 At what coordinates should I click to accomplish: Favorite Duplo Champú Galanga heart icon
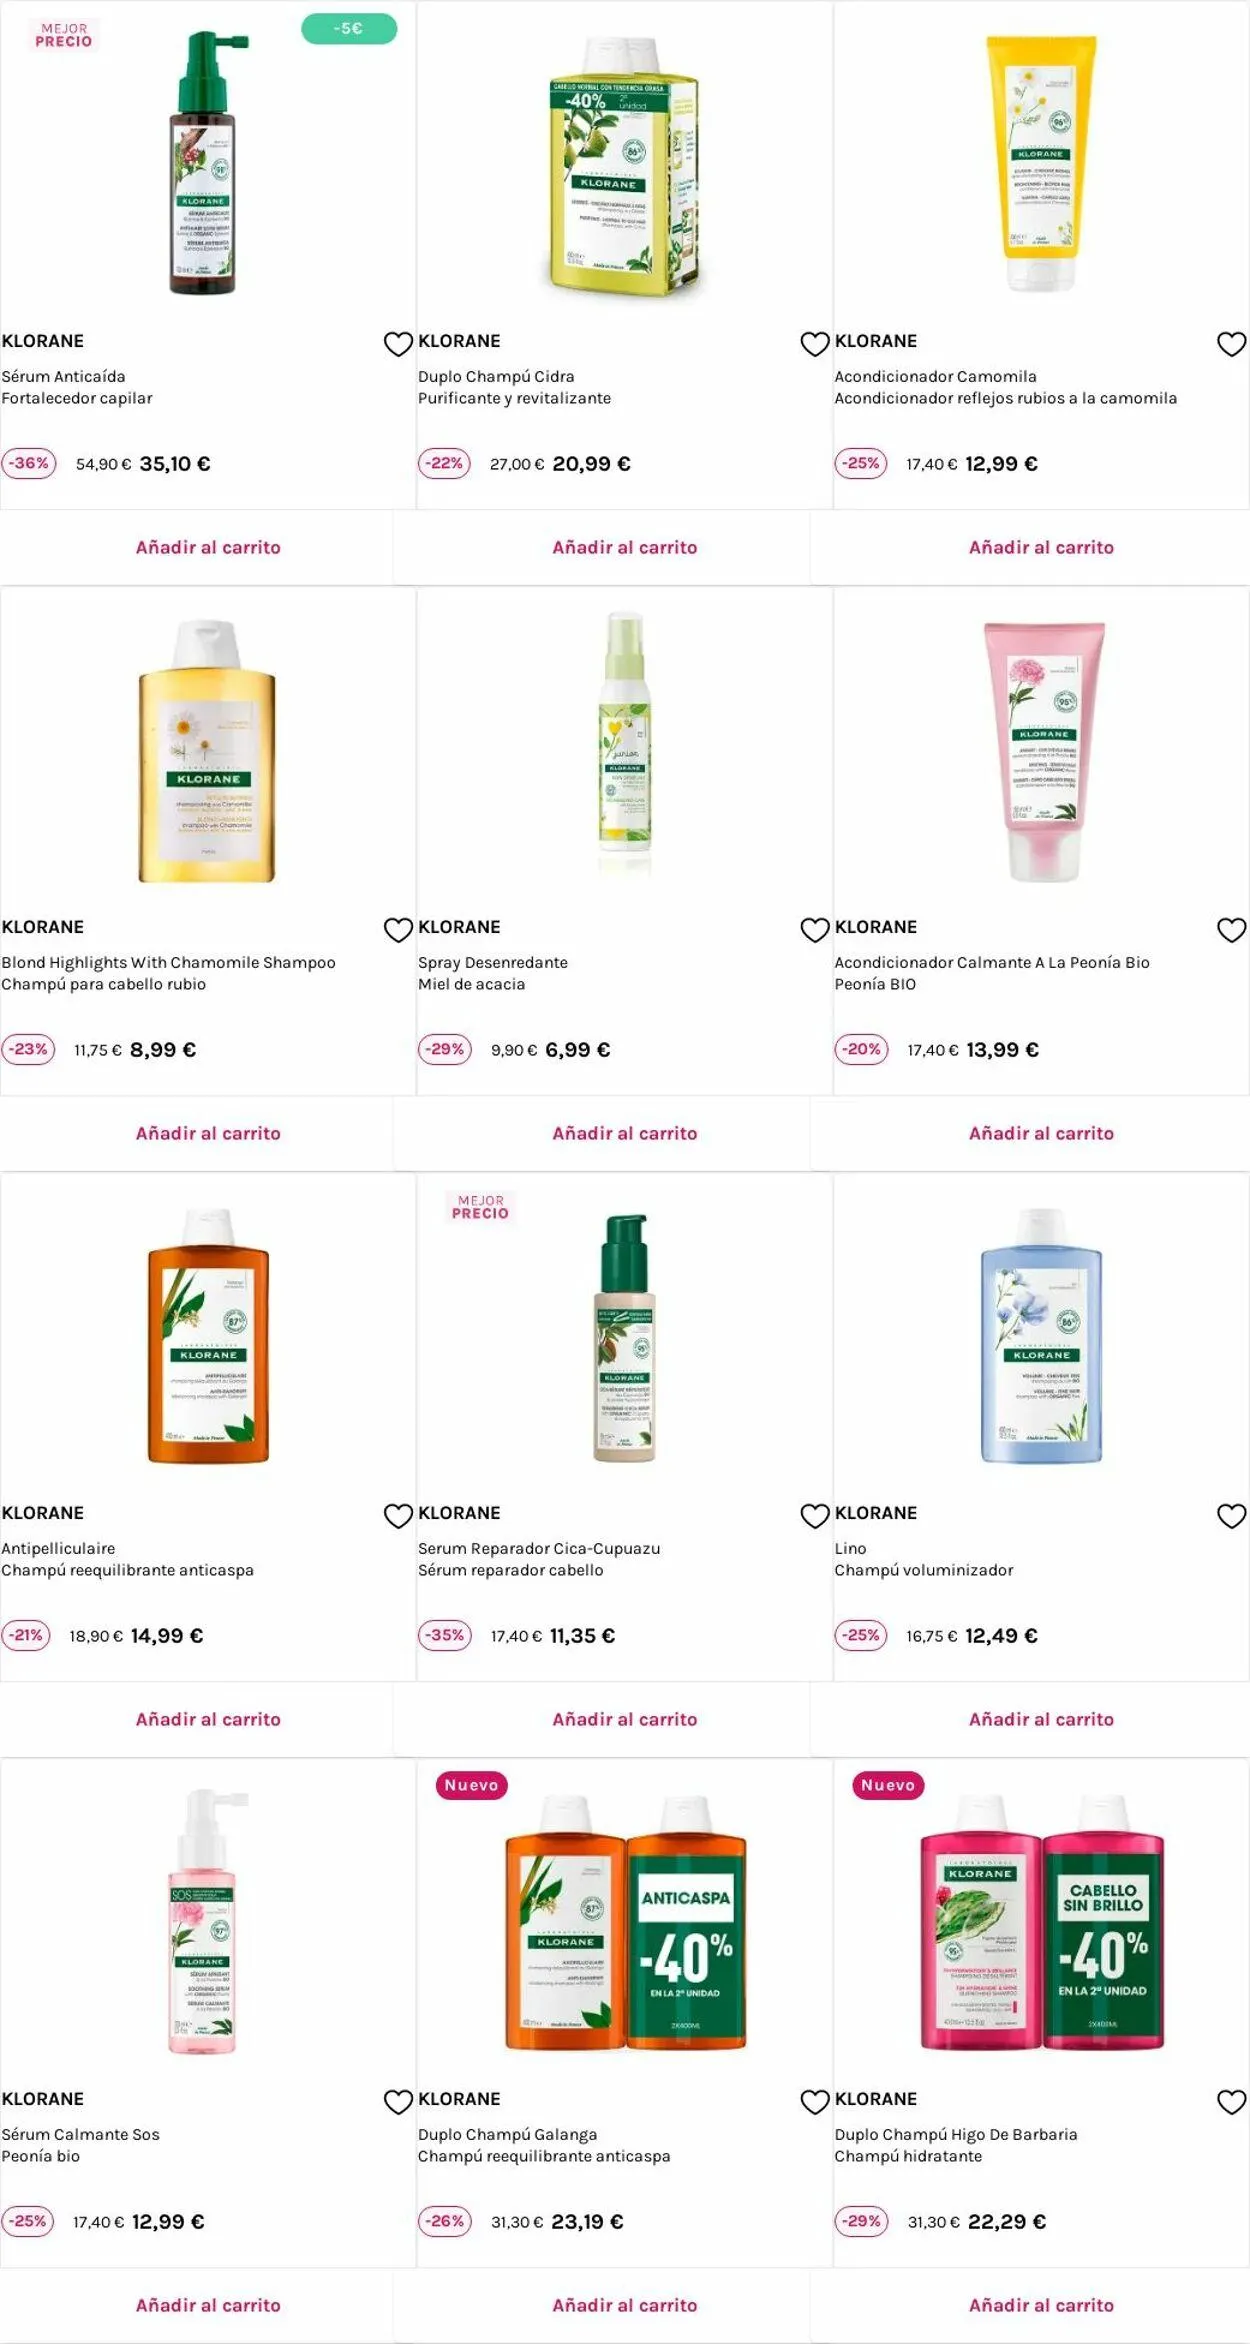(x=815, y=2102)
